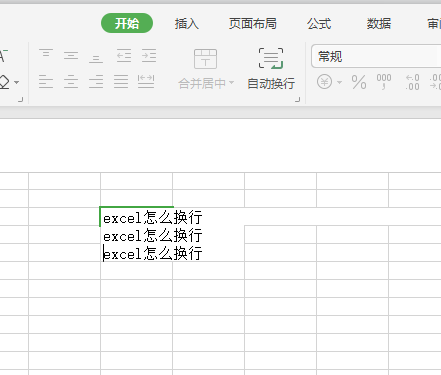Click the increase indent icon

(149, 55)
